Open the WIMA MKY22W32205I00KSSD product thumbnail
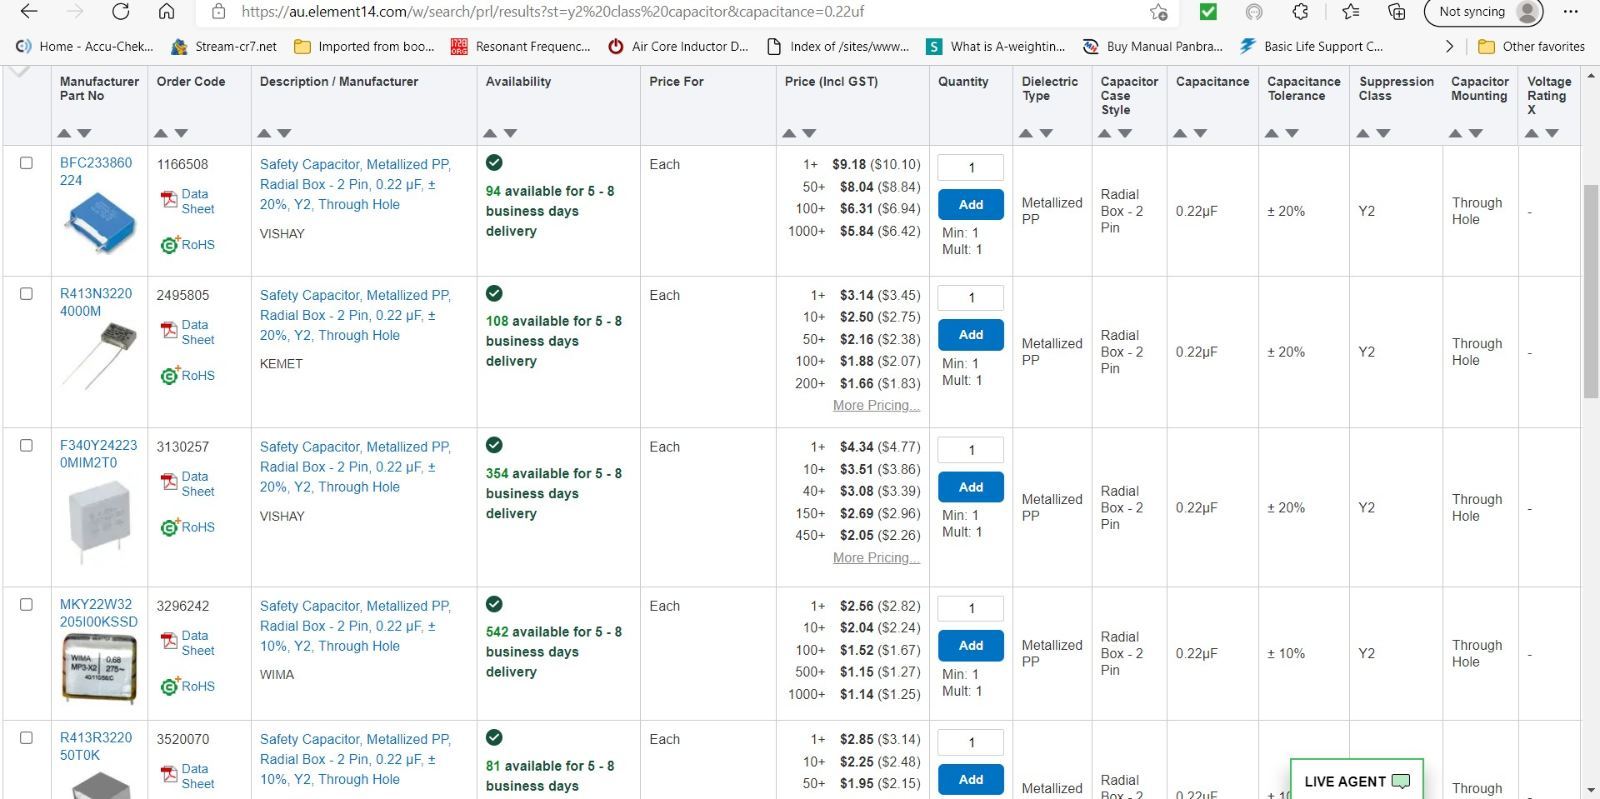This screenshot has height=799, width=1600. tap(99, 667)
